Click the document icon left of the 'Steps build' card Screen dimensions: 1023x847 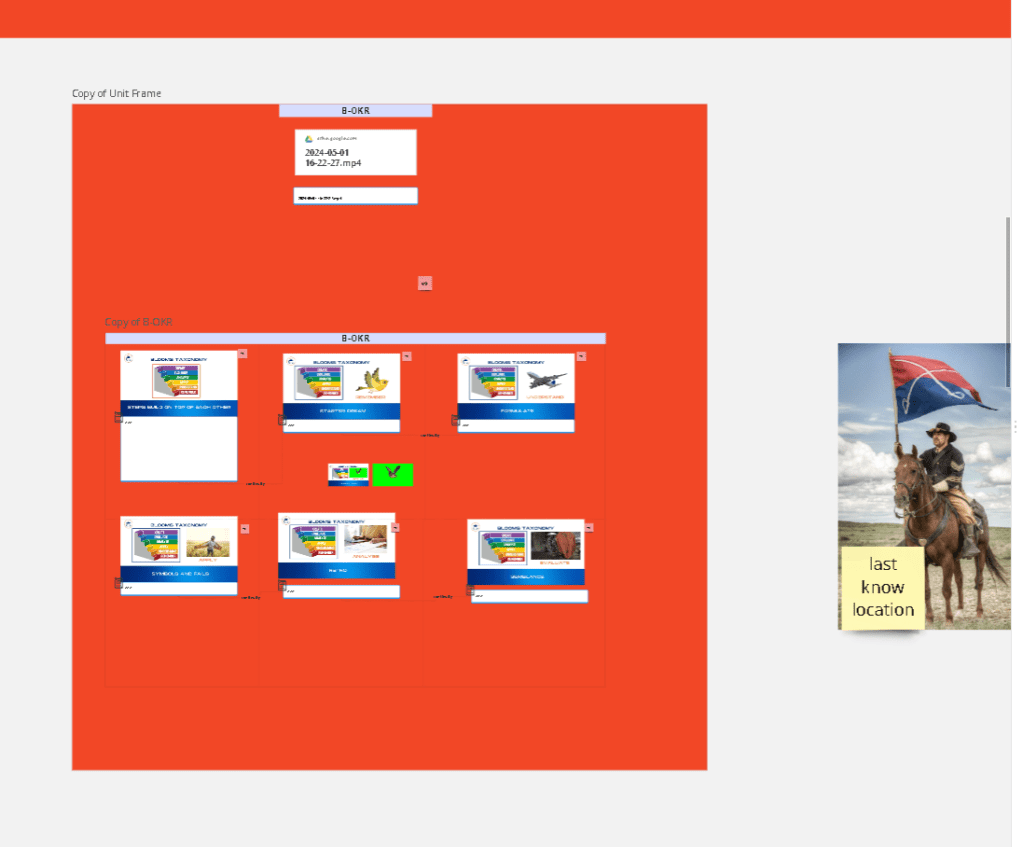[118, 417]
